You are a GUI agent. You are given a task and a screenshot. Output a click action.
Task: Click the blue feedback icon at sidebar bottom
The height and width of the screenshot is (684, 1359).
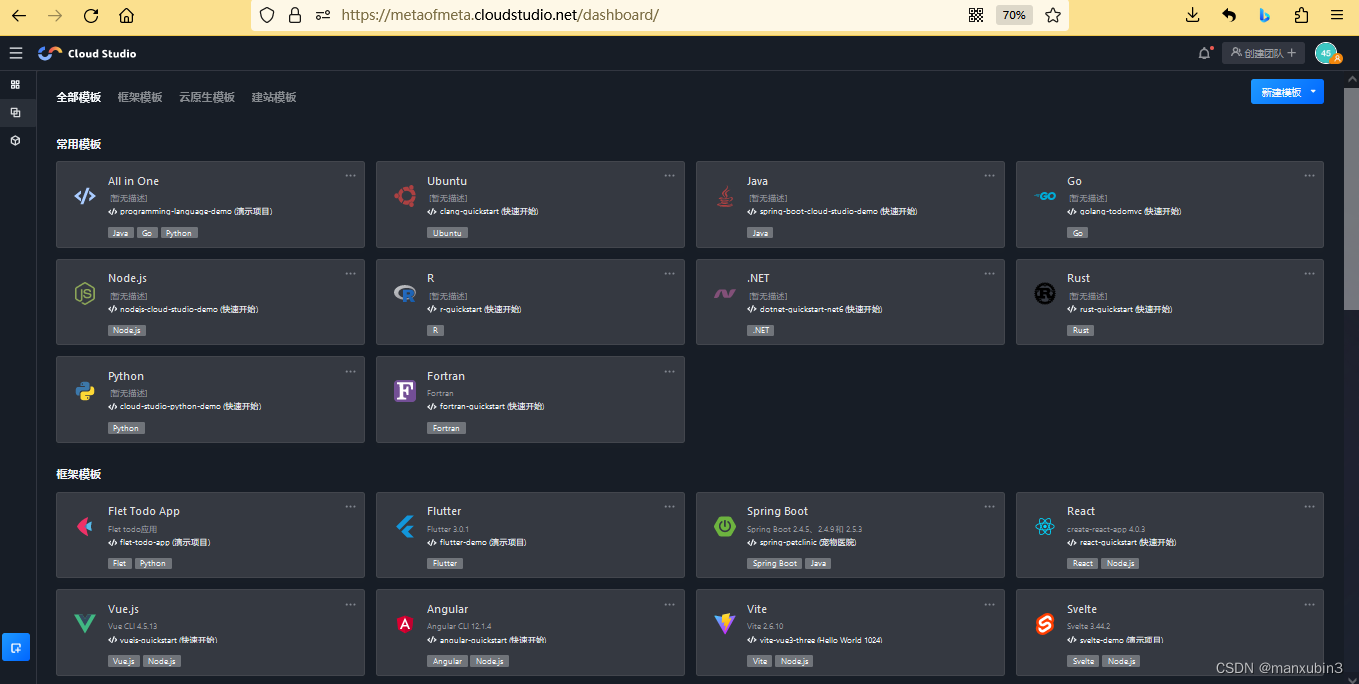pos(15,647)
